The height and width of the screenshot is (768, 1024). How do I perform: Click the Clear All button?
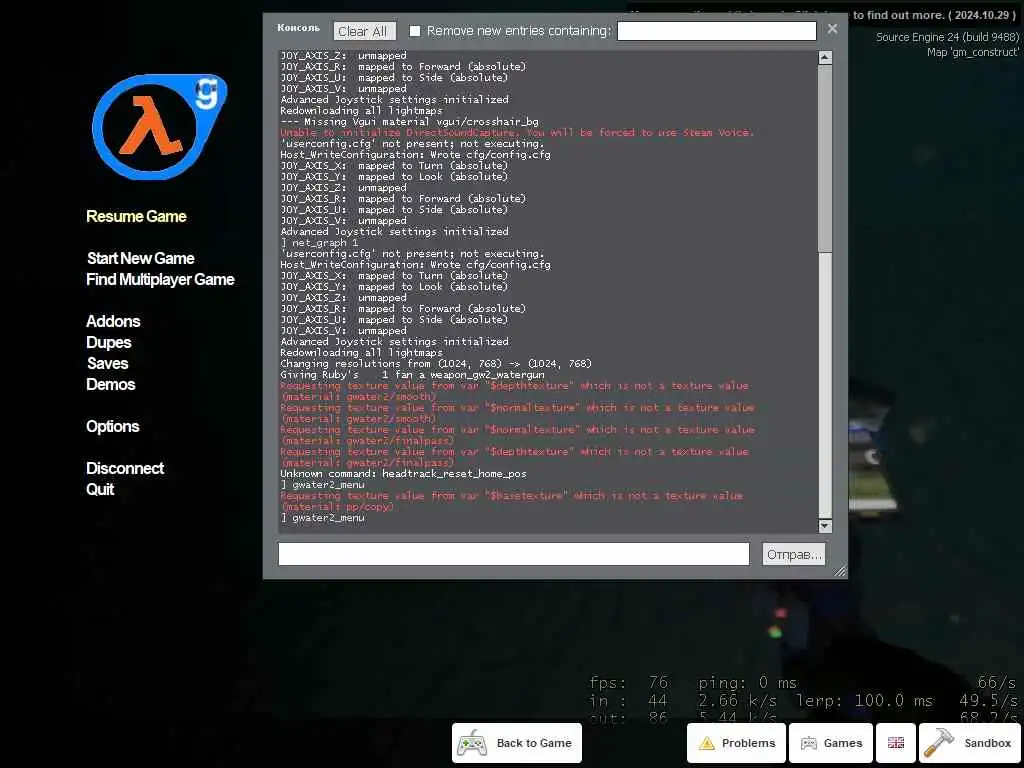point(364,31)
